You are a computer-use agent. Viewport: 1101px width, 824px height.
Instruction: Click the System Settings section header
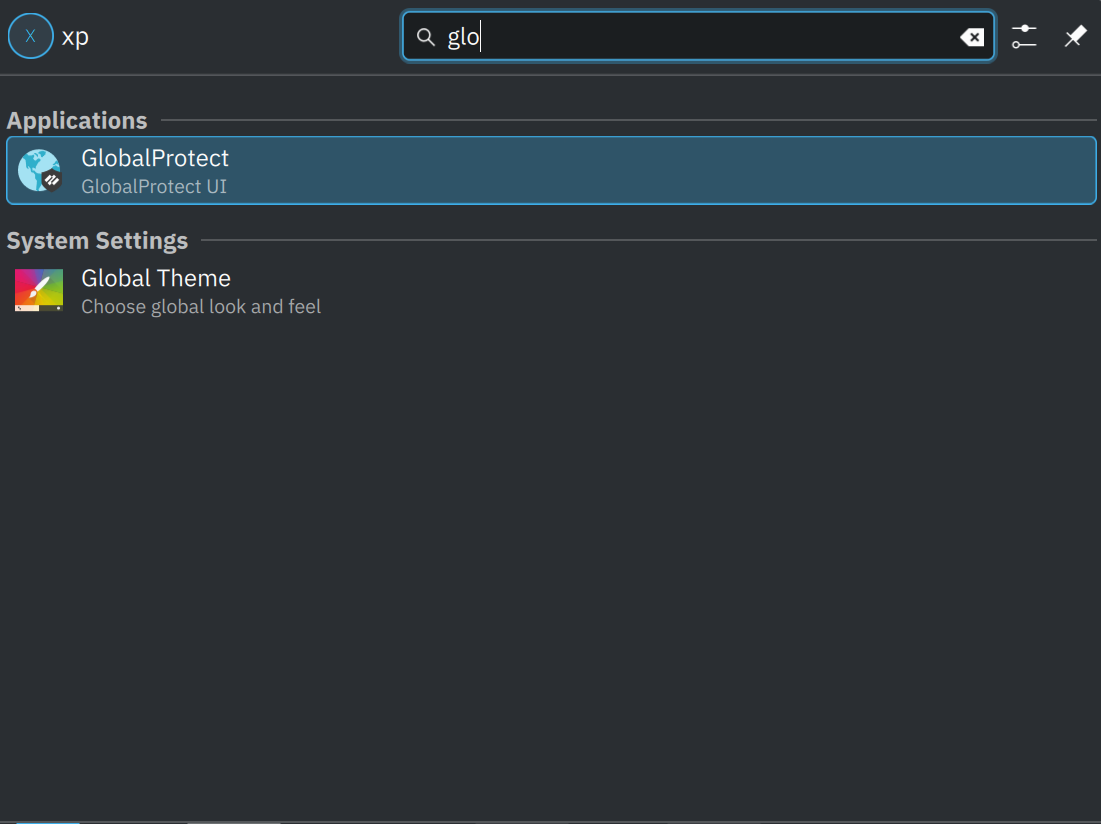point(97,241)
